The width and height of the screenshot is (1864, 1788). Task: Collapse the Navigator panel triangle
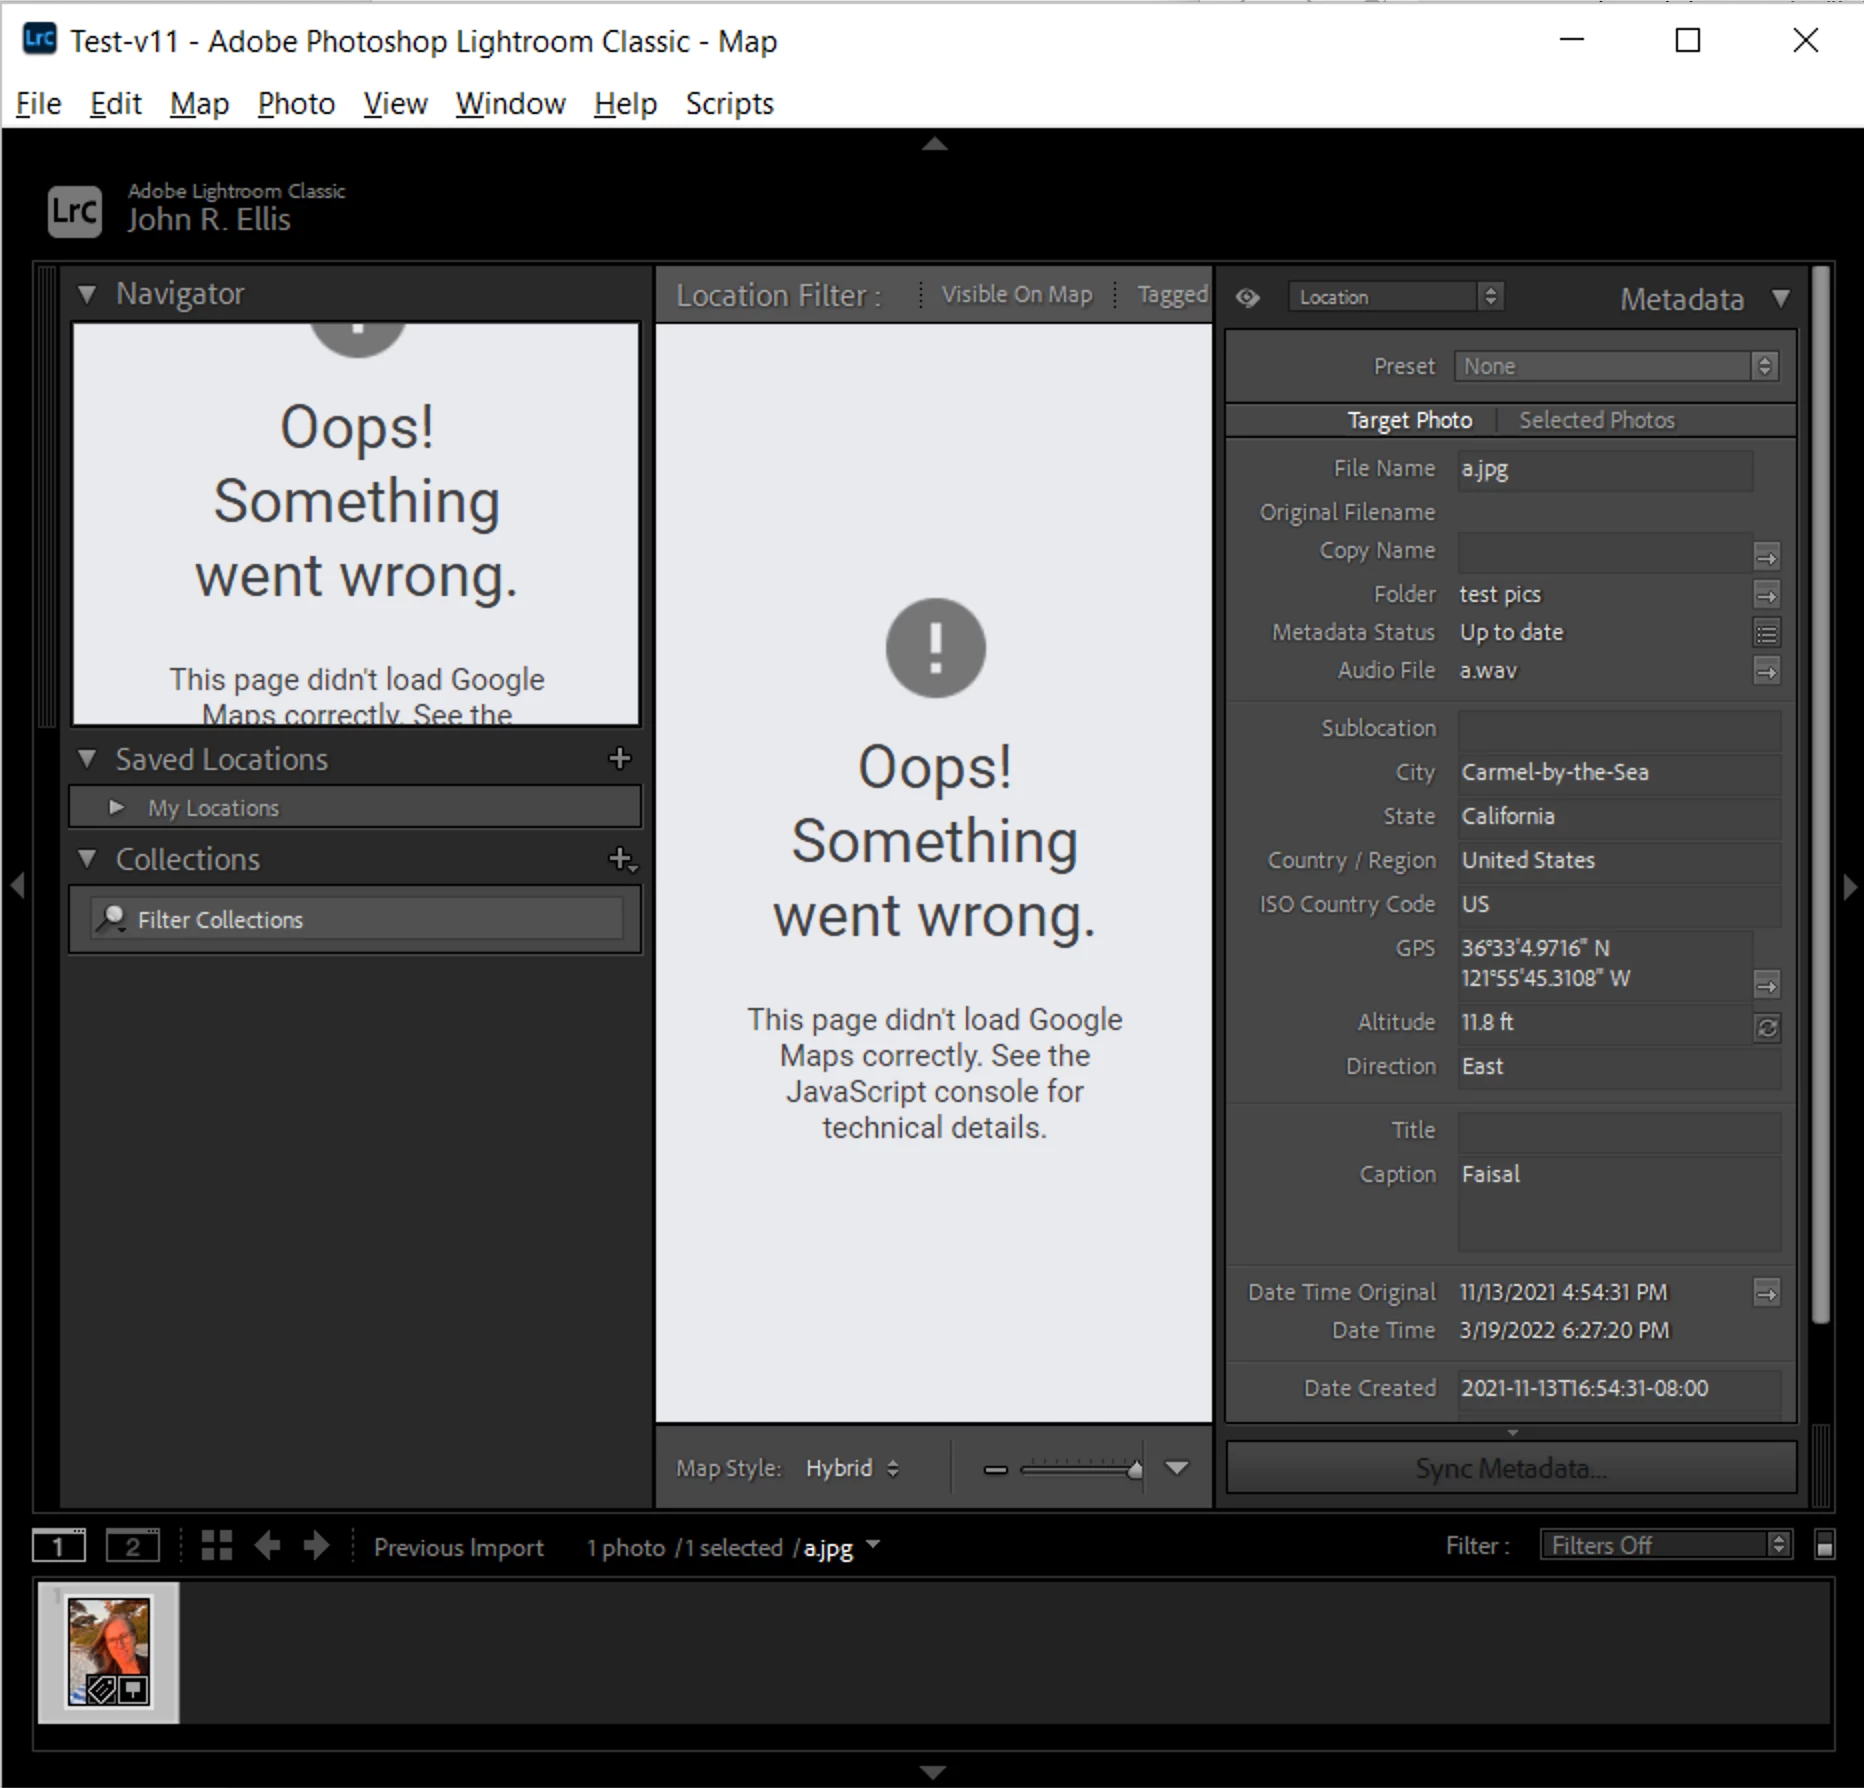coord(87,294)
